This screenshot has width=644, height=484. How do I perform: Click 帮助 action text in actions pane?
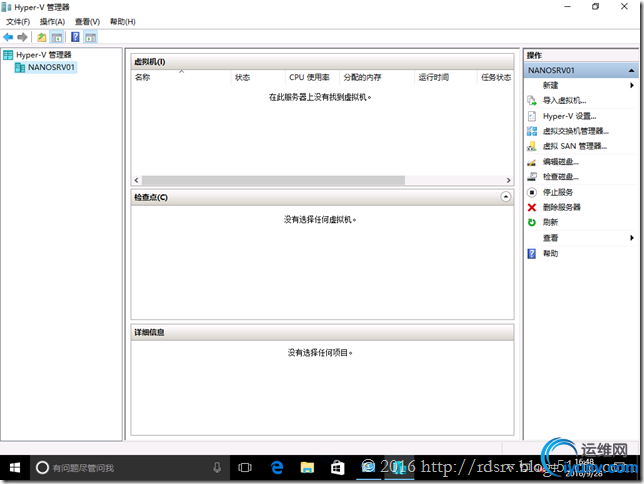(550, 254)
